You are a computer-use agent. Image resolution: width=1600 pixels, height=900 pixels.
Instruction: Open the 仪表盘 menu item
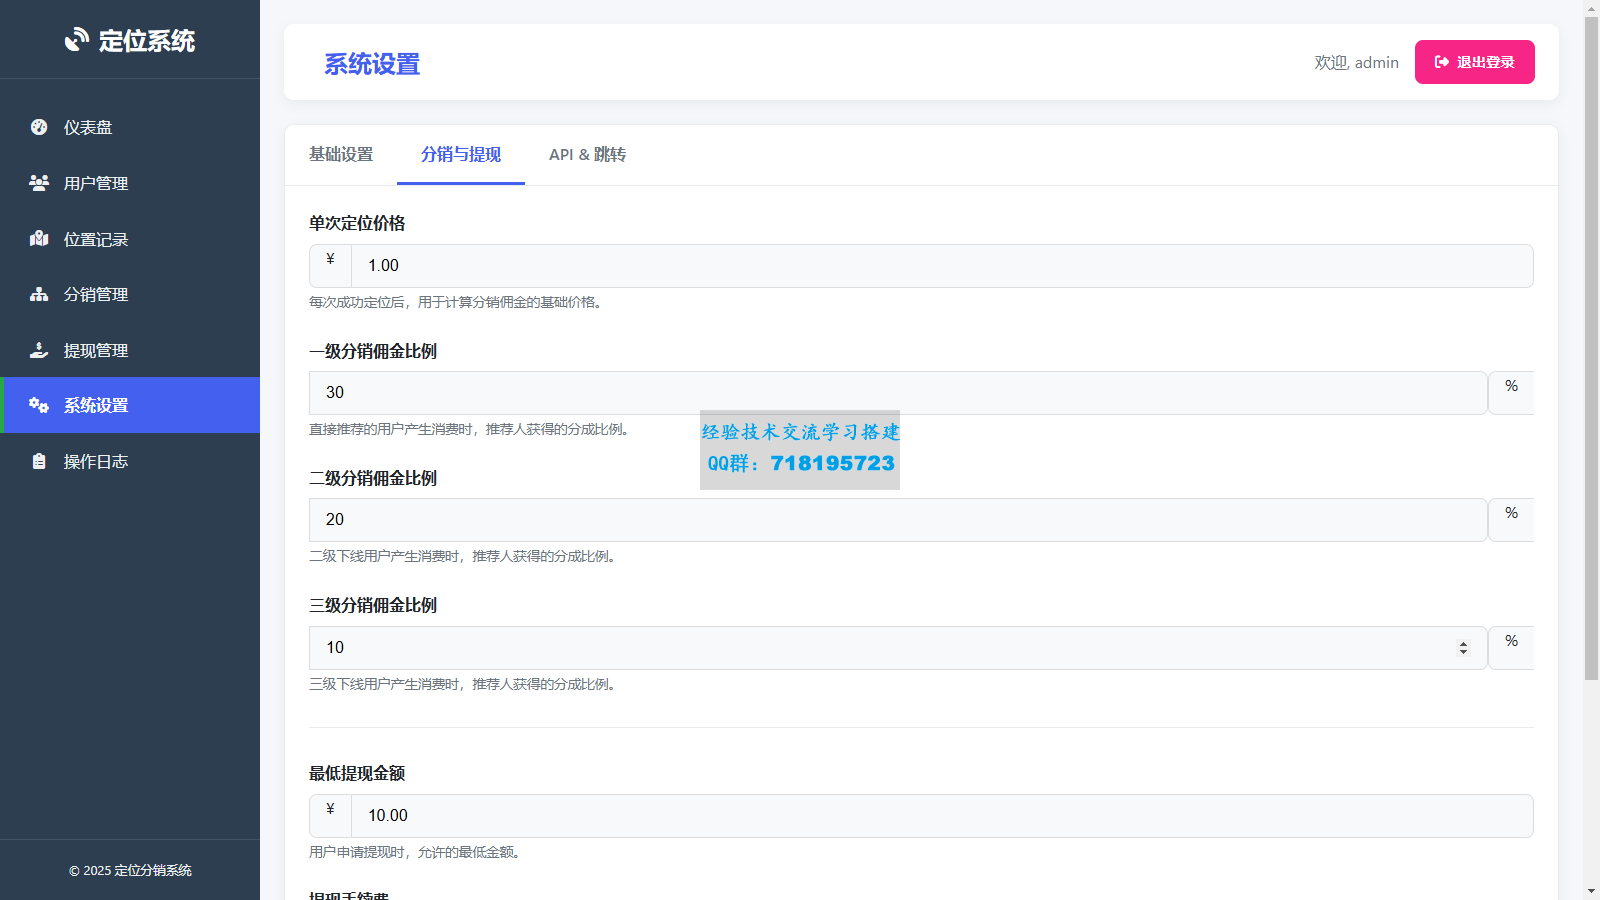[130, 127]
